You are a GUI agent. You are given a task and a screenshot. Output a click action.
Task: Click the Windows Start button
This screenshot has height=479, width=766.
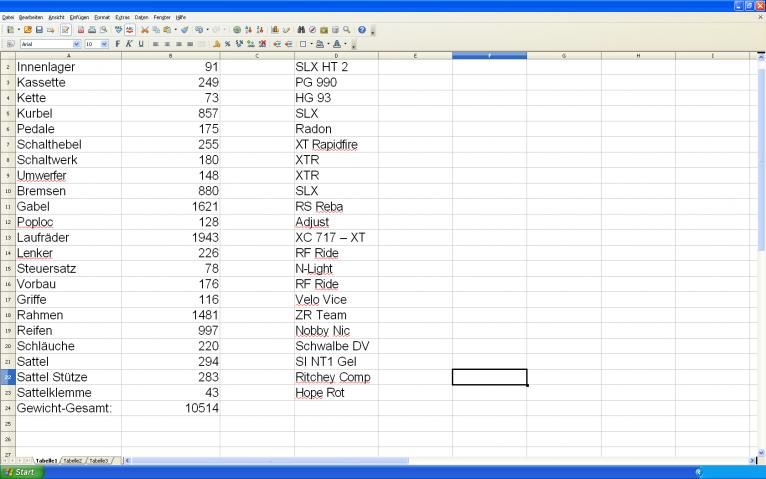(20, 471)
